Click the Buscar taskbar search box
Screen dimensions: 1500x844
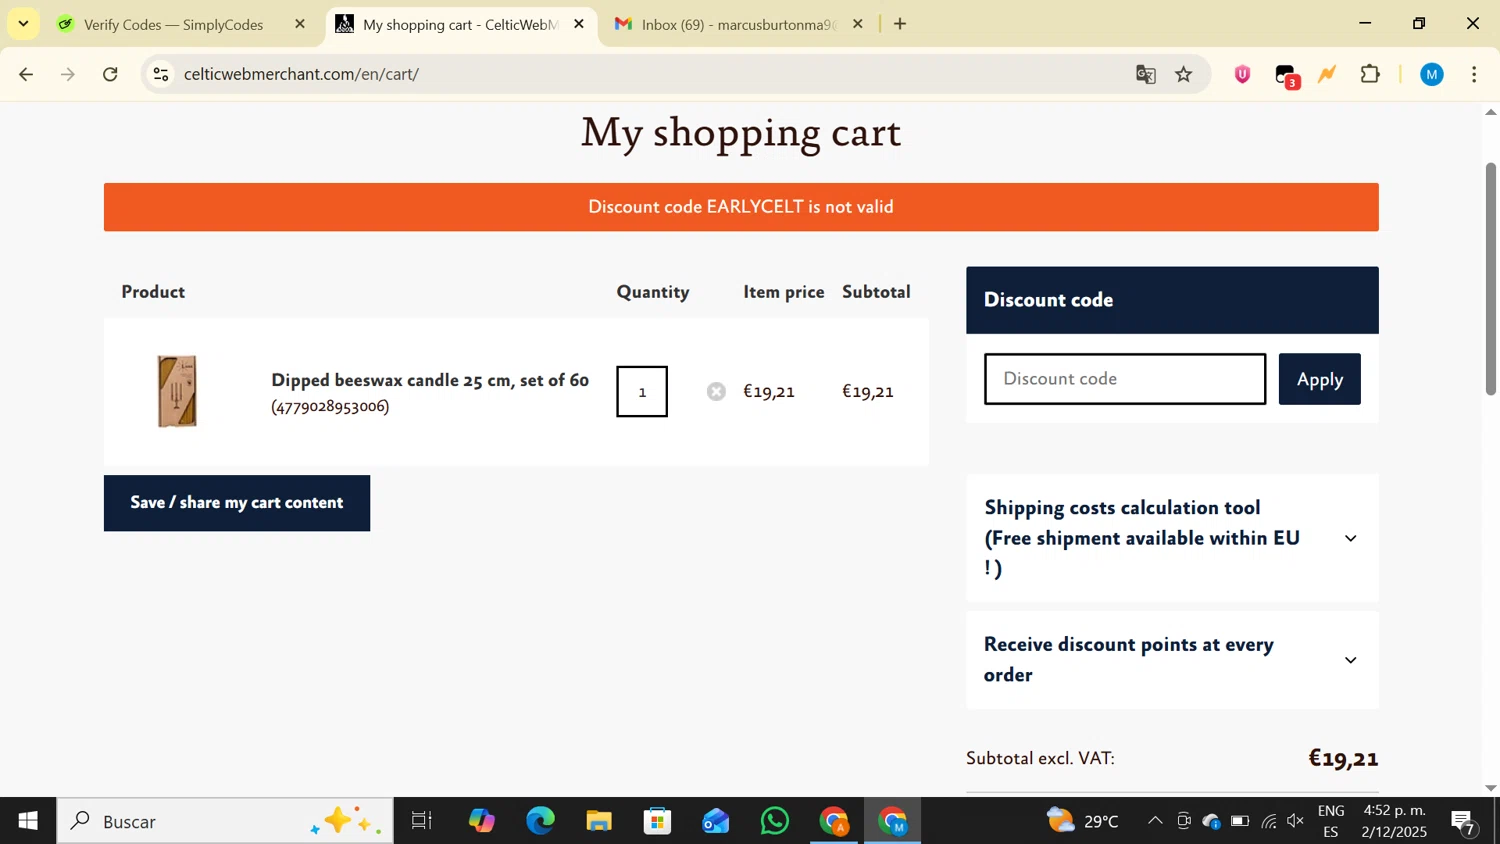(224, 821)
